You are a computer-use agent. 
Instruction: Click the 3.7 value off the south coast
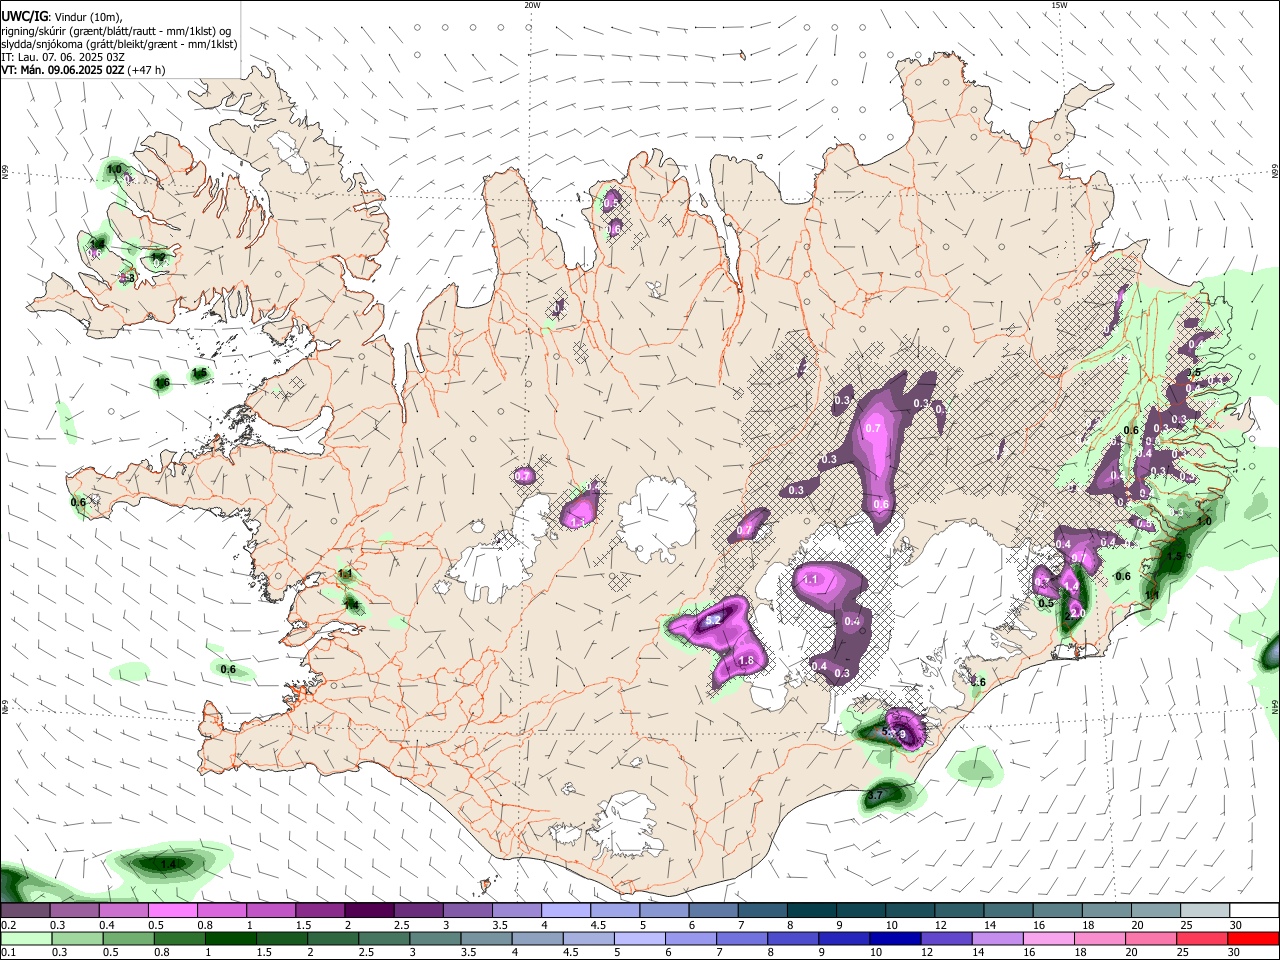[x=875, y=795]
